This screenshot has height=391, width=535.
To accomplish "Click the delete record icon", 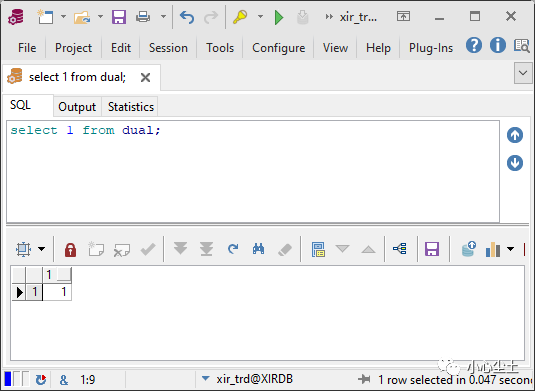I will point(122,250).
